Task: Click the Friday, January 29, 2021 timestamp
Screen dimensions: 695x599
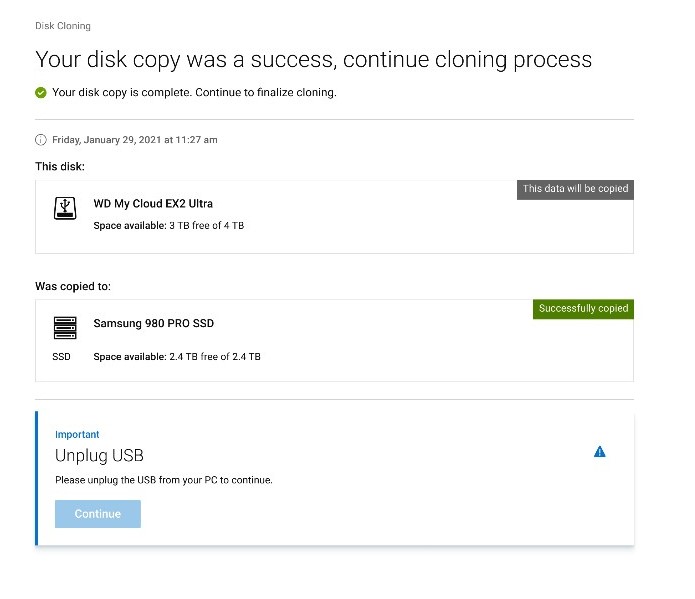Action: click(x=135, y=140)
